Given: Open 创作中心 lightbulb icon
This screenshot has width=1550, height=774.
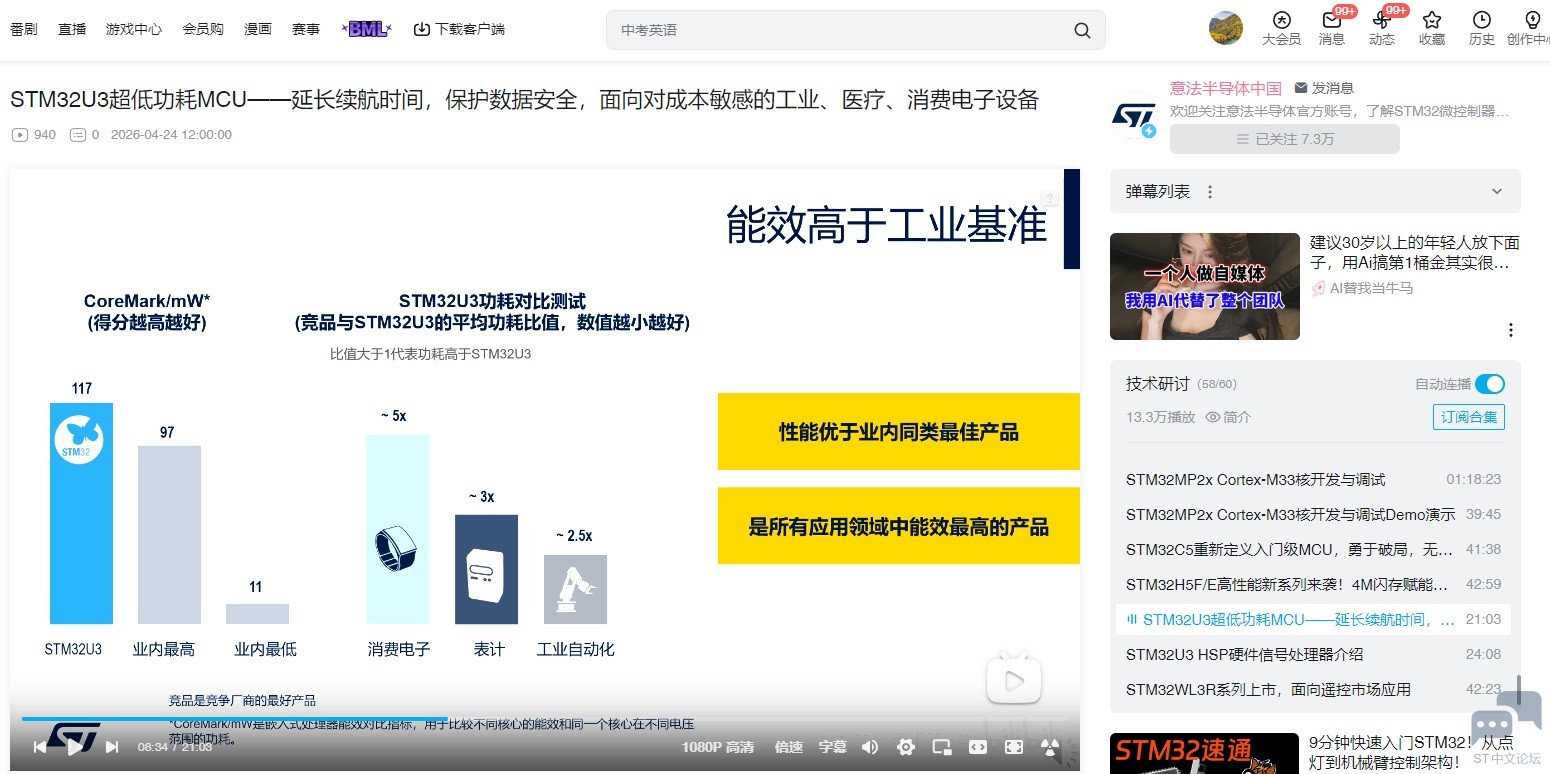Looking at the screenshot, I should point(1530,28).
